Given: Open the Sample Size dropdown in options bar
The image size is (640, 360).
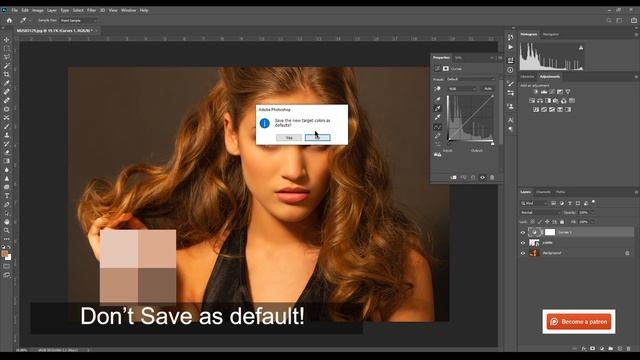Looking at the screenshot, I should click(x=78, y=20).
